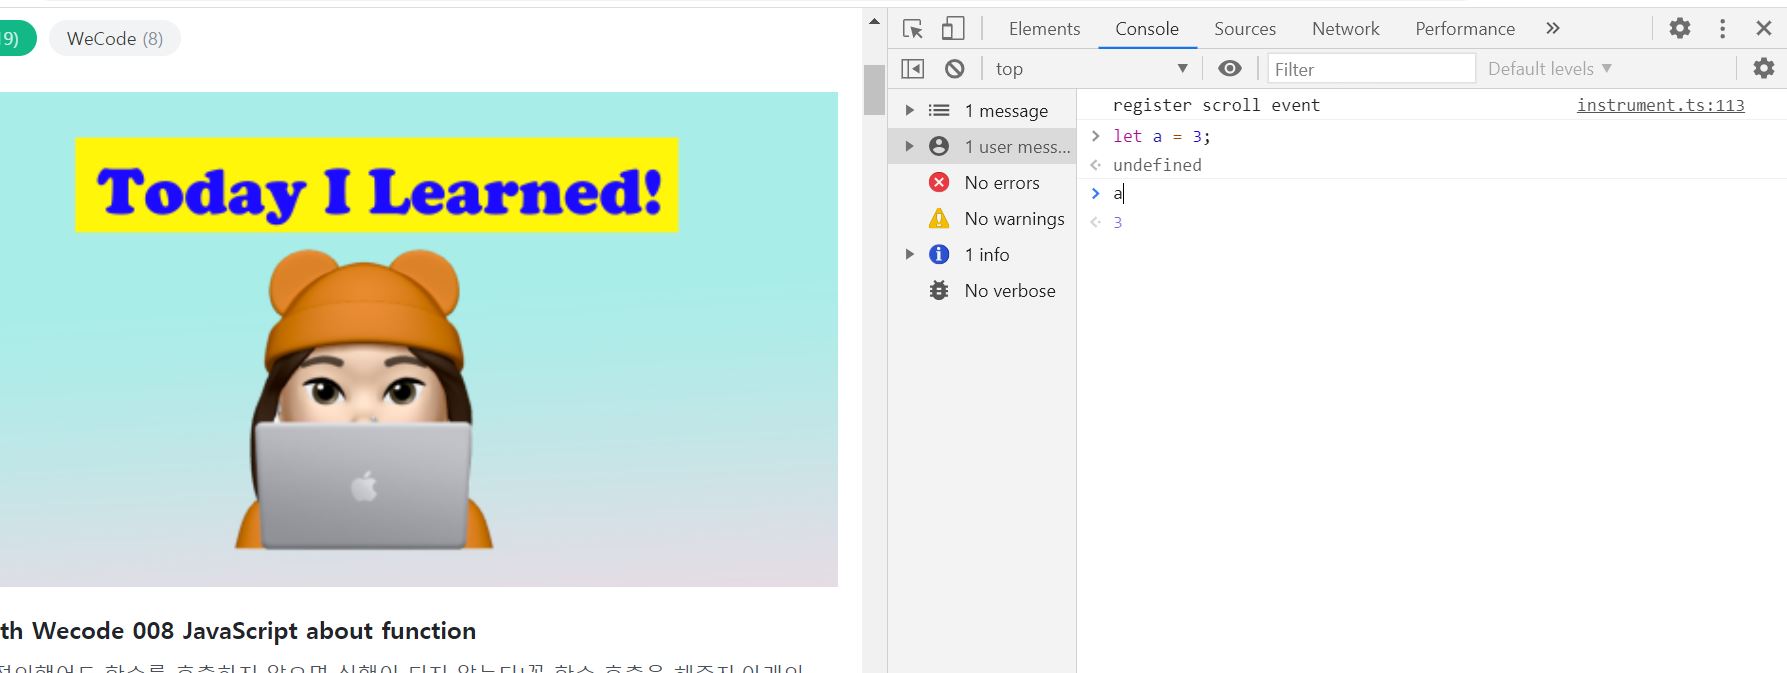Clear console with the ban icon
1787x673 pixels.
tap(955, 69)
